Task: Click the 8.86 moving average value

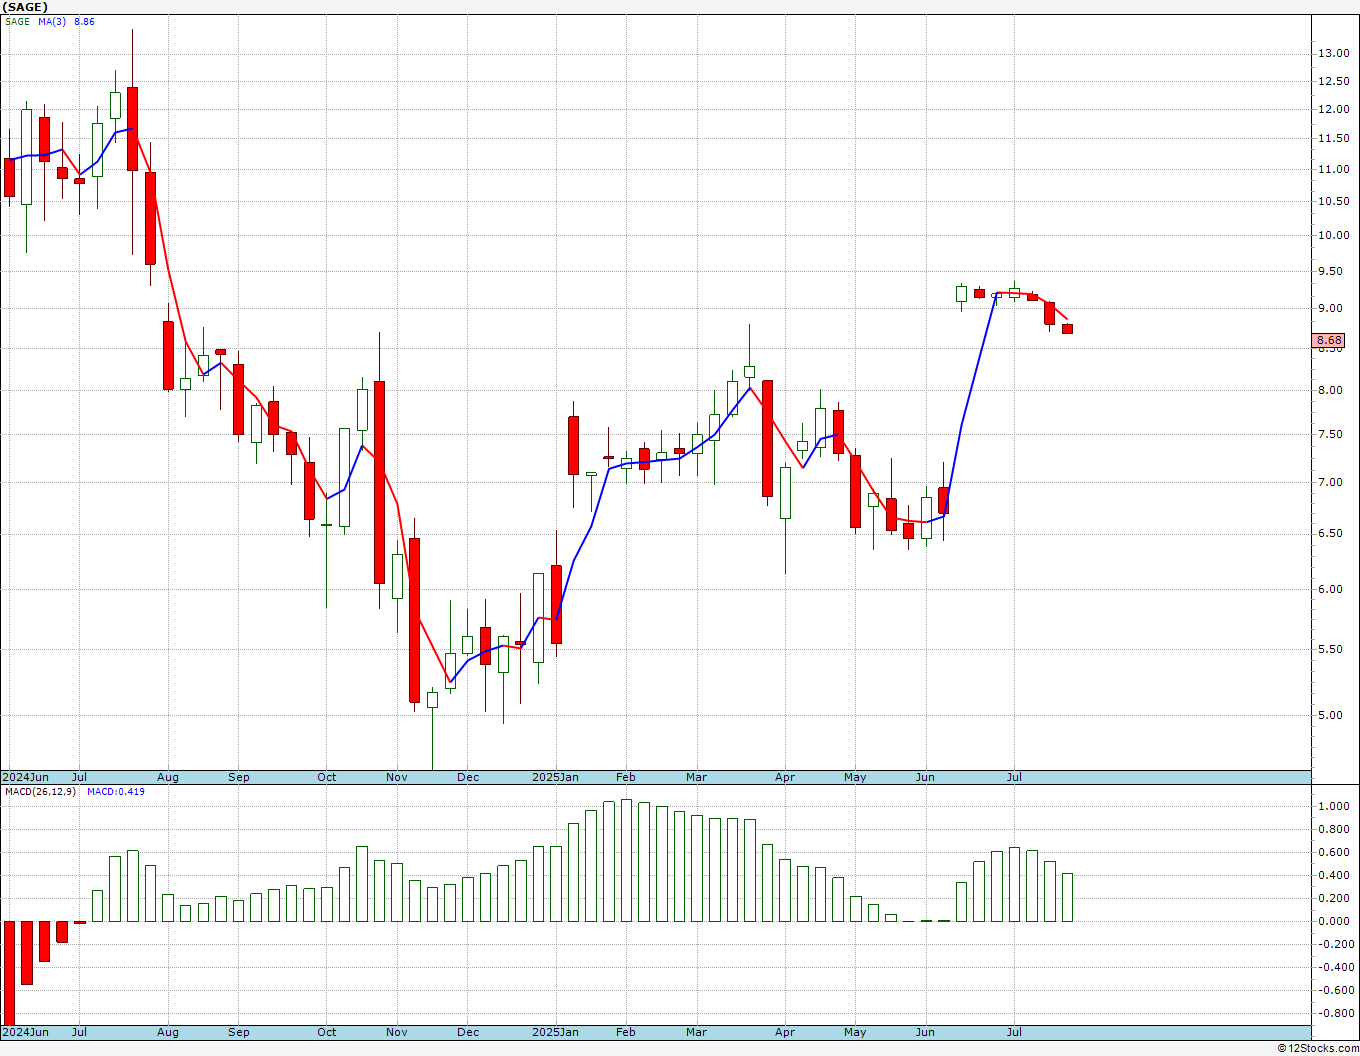Action: click(x=85, y=21)
